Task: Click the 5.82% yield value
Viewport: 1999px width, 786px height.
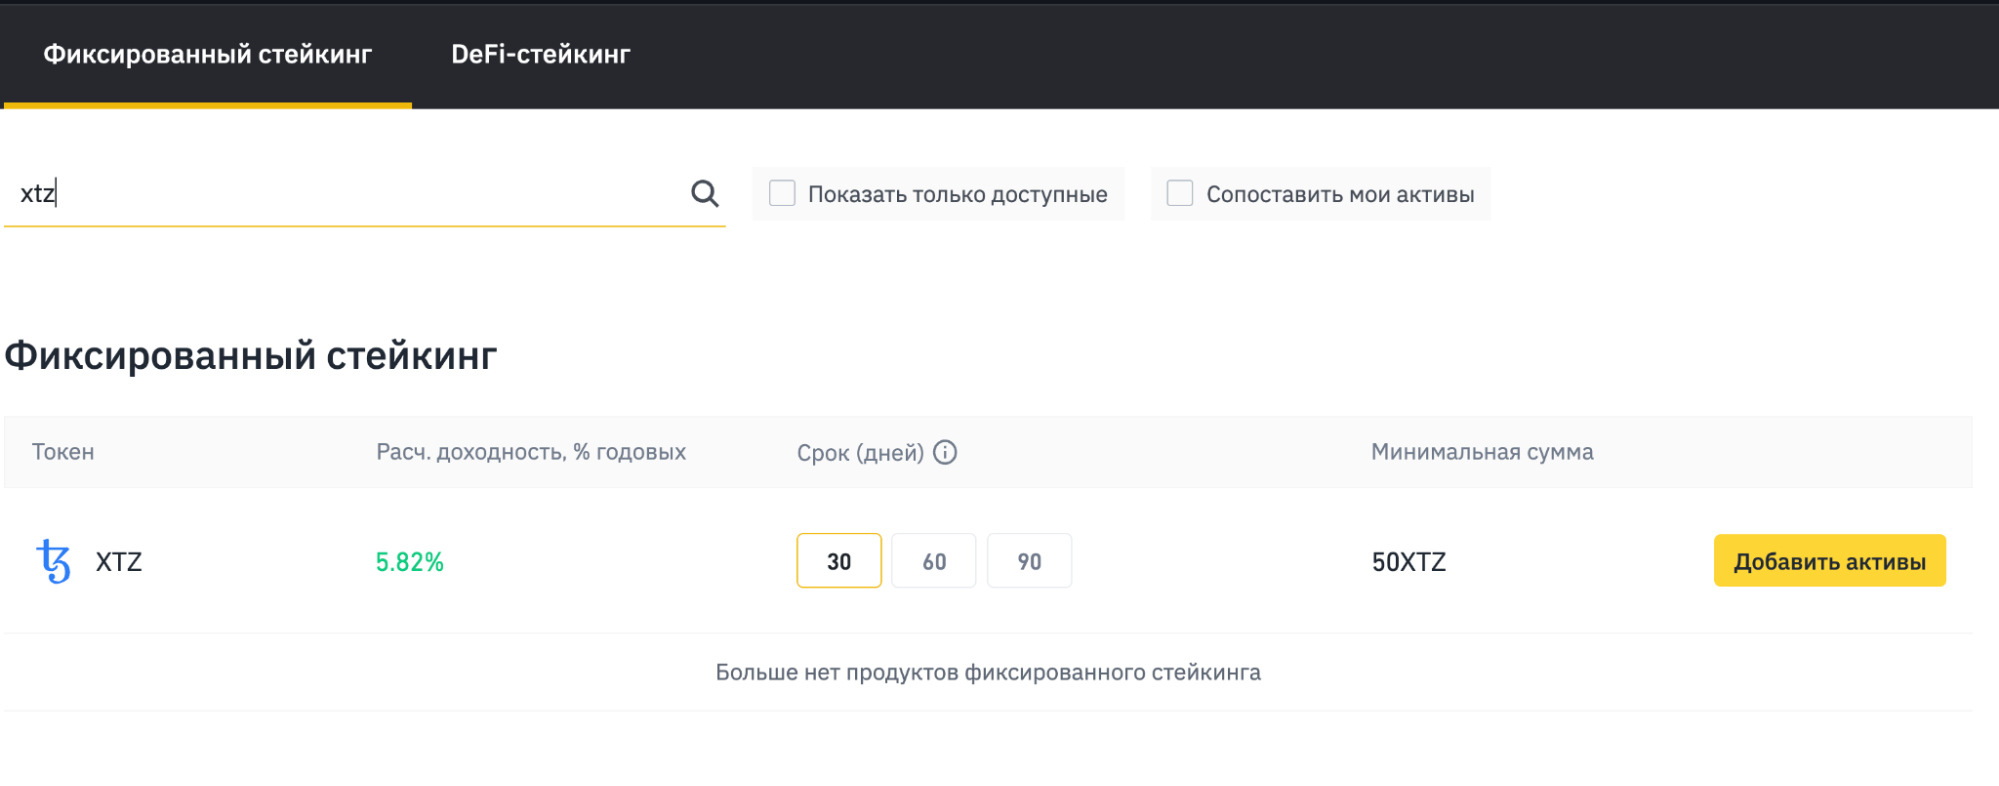Action: click(x=409, y=562)
